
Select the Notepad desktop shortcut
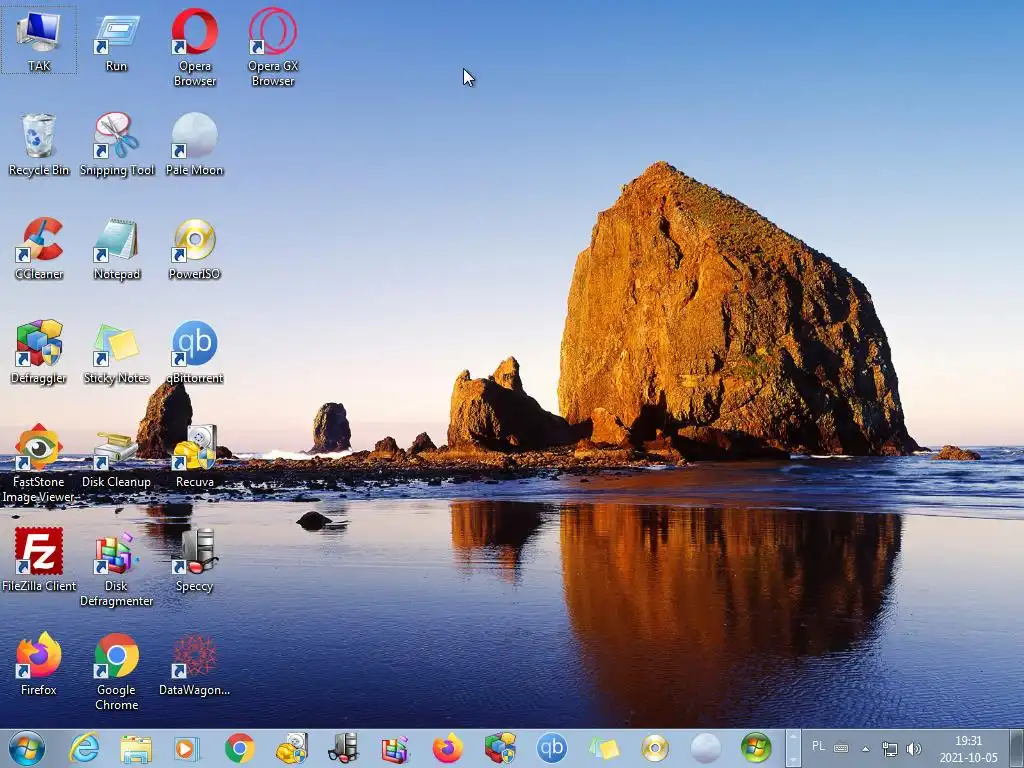pos(116,248)
